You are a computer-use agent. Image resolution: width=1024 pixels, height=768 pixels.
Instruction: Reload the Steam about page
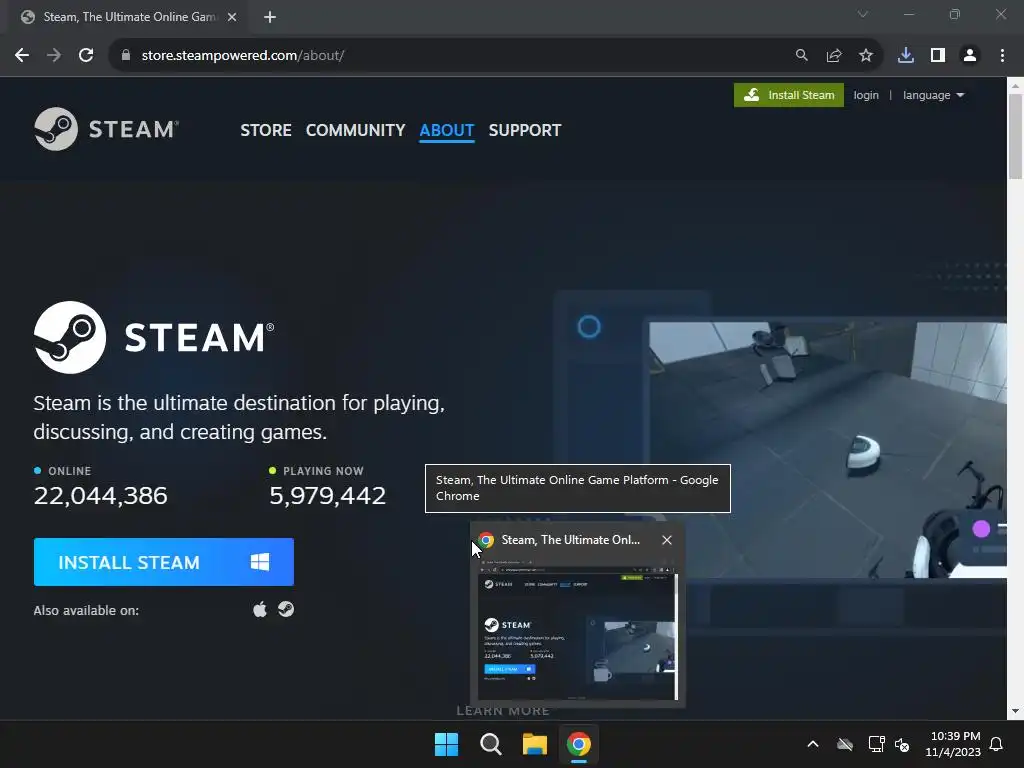tap(86, 56)
